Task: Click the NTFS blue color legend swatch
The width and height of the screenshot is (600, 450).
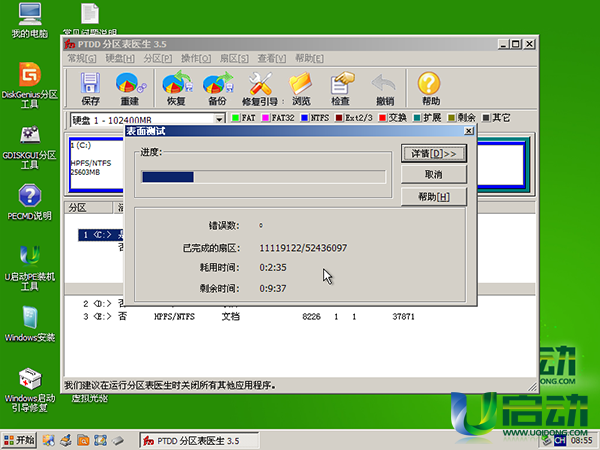Action: (x=304, y=117)
